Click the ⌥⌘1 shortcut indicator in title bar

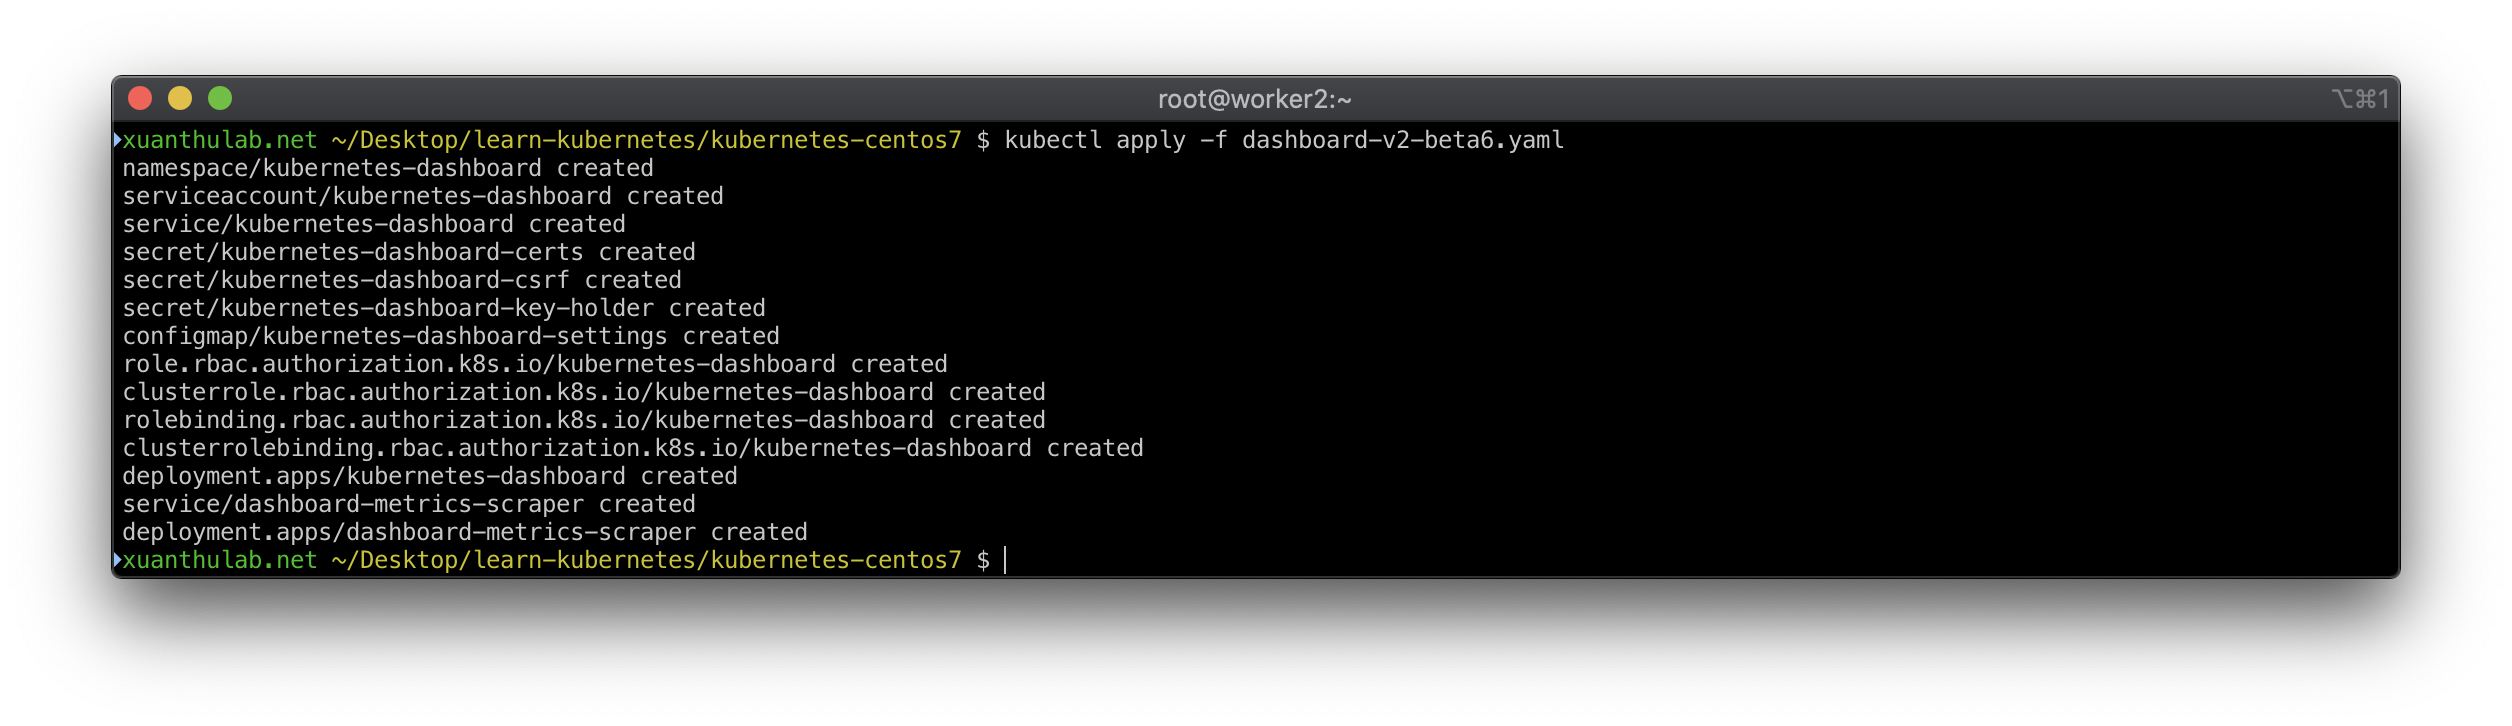pyautogui.click(x=2360, y=99)
